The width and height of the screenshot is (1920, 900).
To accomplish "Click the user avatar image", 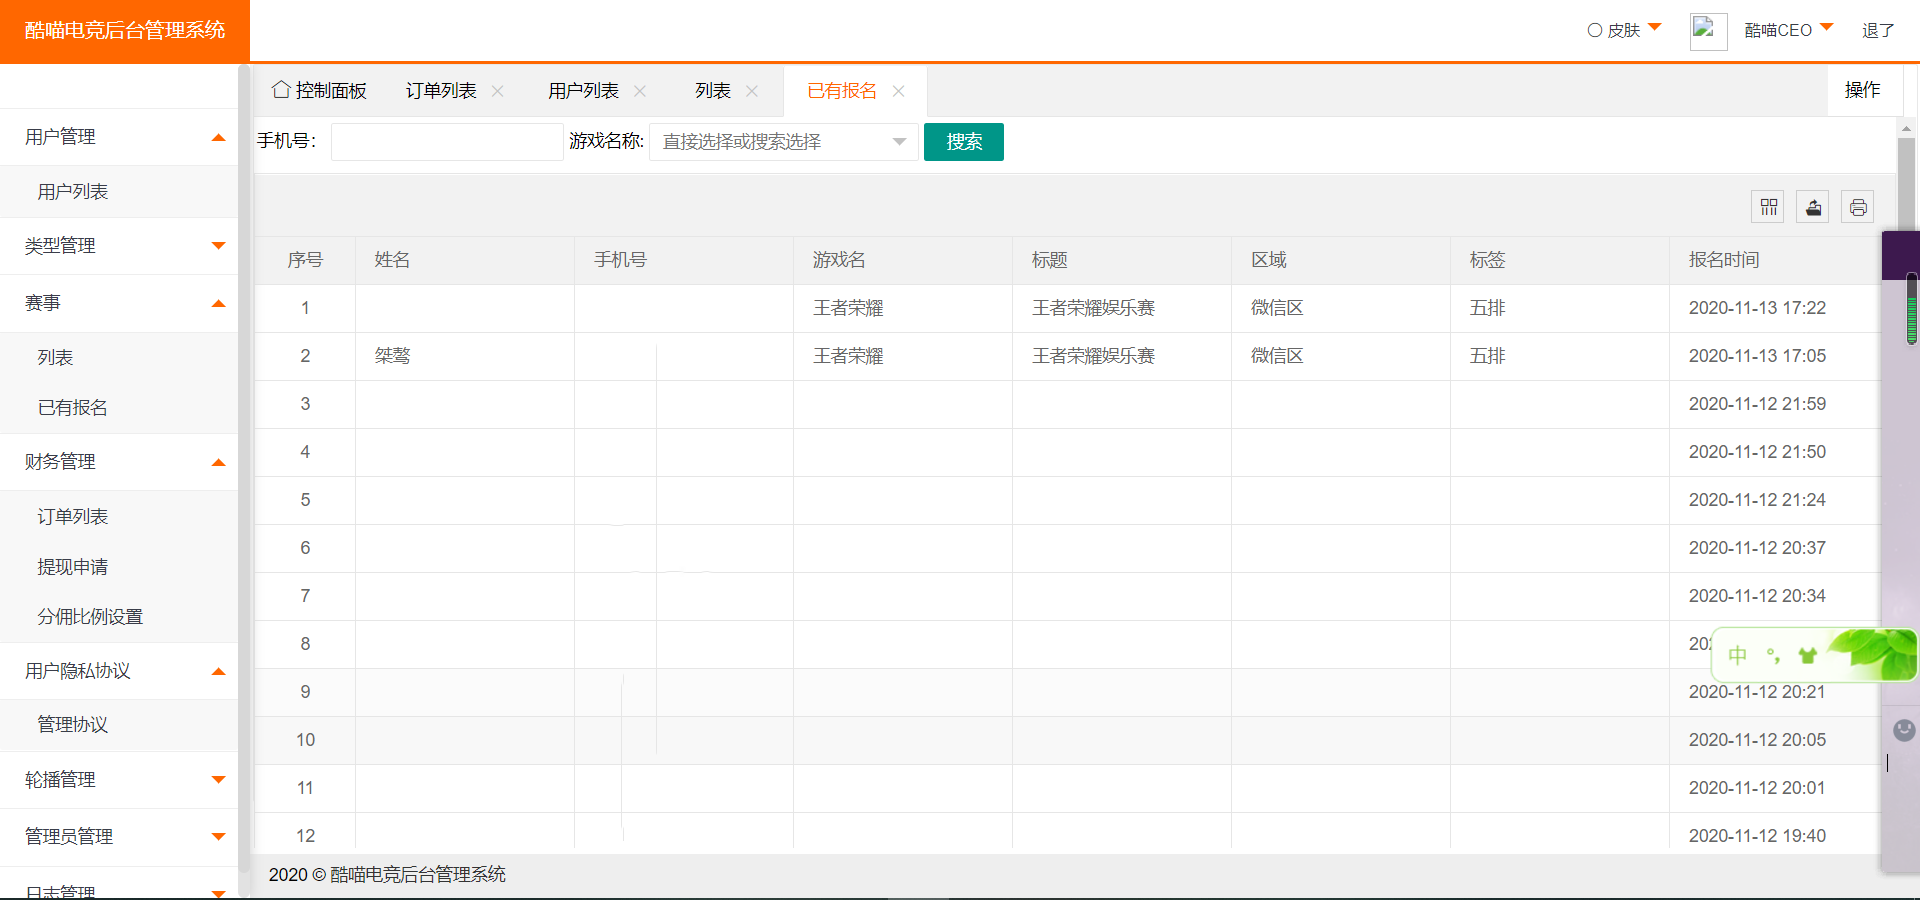I will point(1708,31).
